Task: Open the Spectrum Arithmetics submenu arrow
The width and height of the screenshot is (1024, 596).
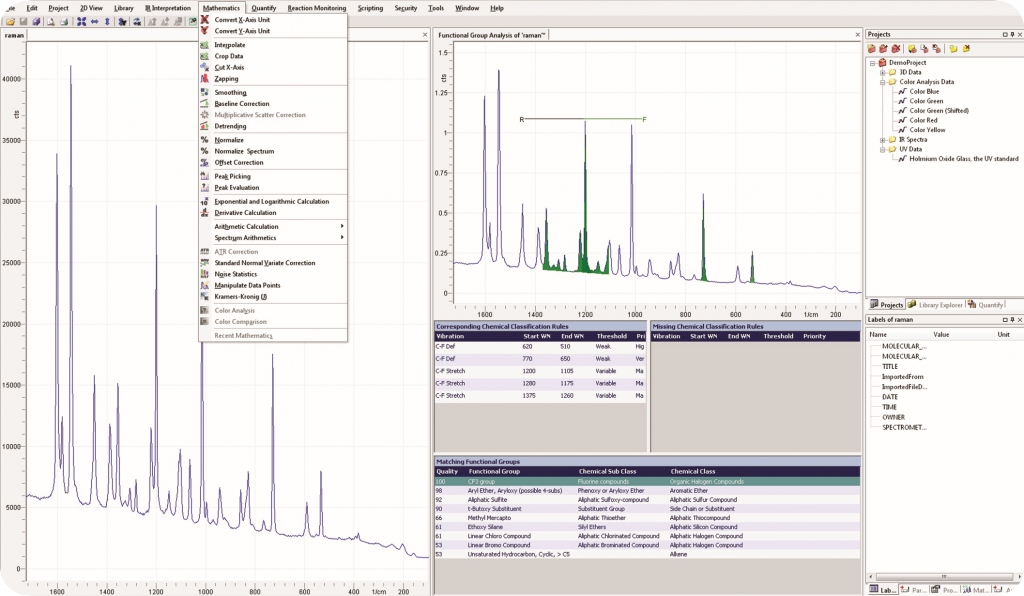Action: point(342,238)
